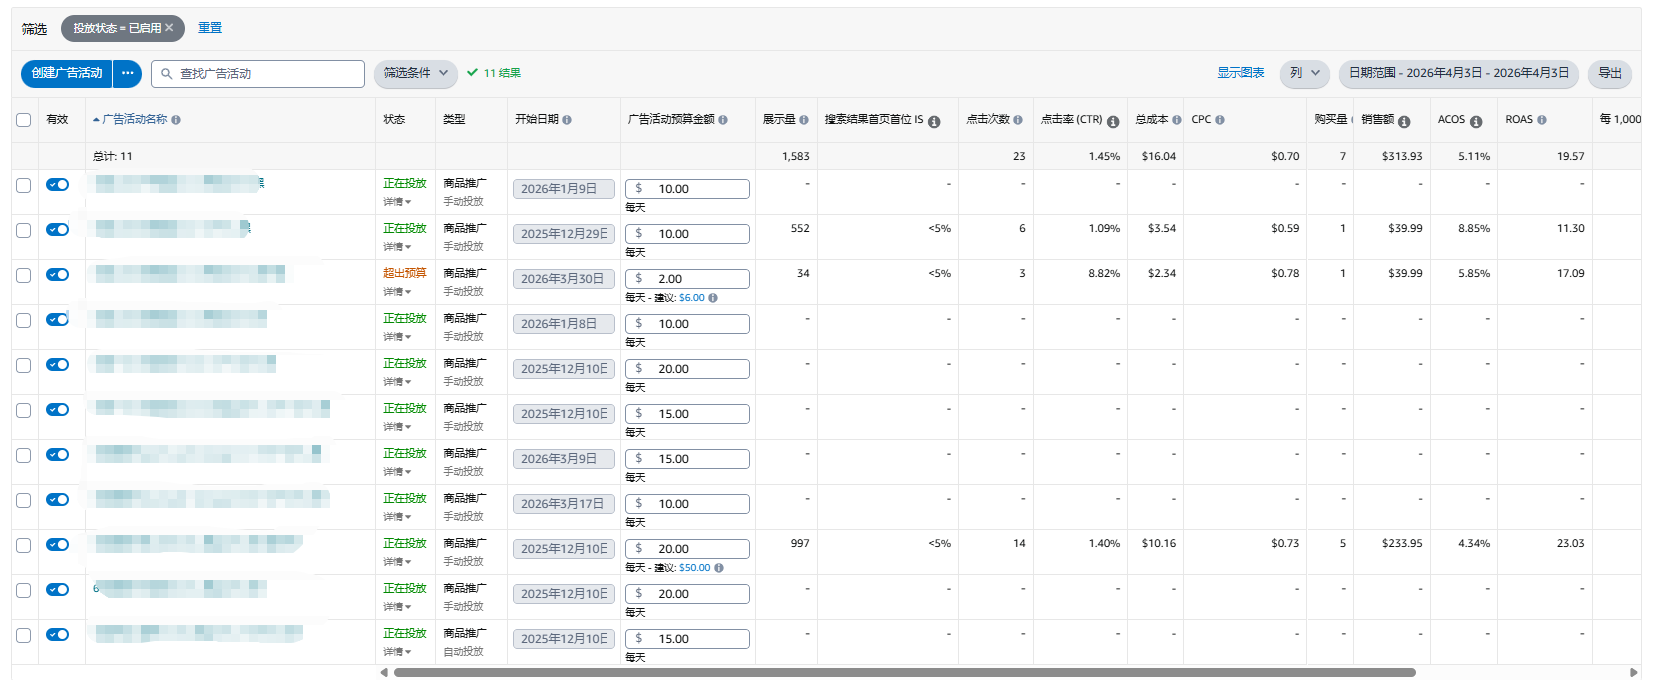Remove the 投放状态 = 已启用 filter chip
Screen dimensions: 1655x680
(x=169, y=28)
